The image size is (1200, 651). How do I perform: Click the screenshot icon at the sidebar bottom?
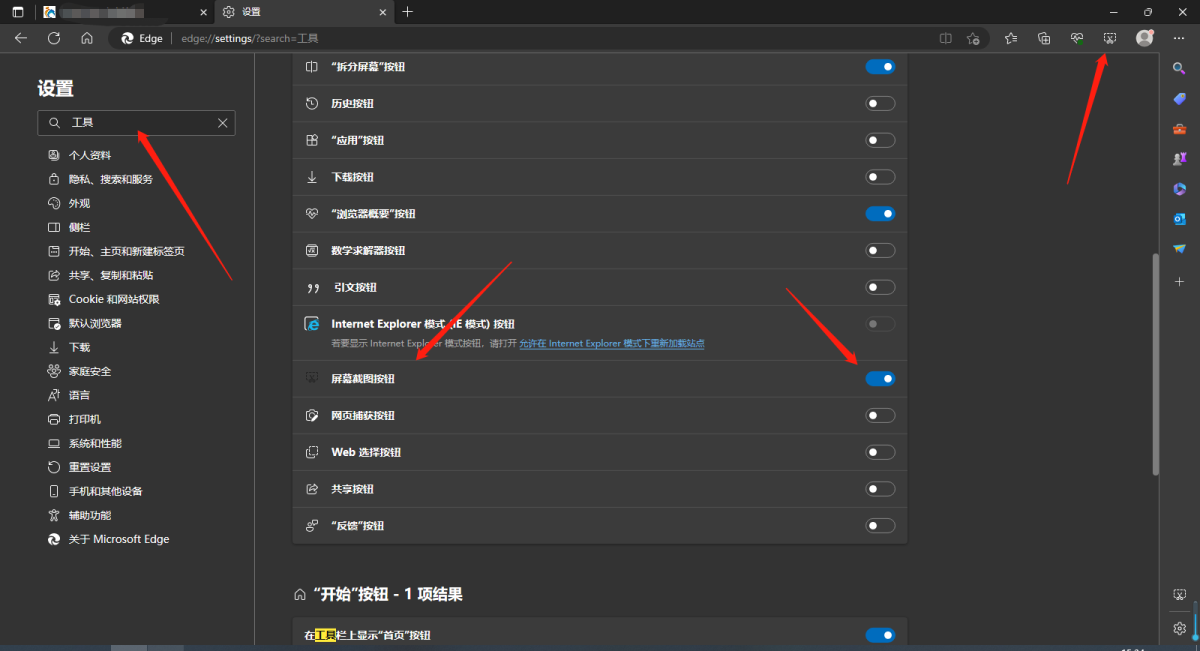point(1179,595)
